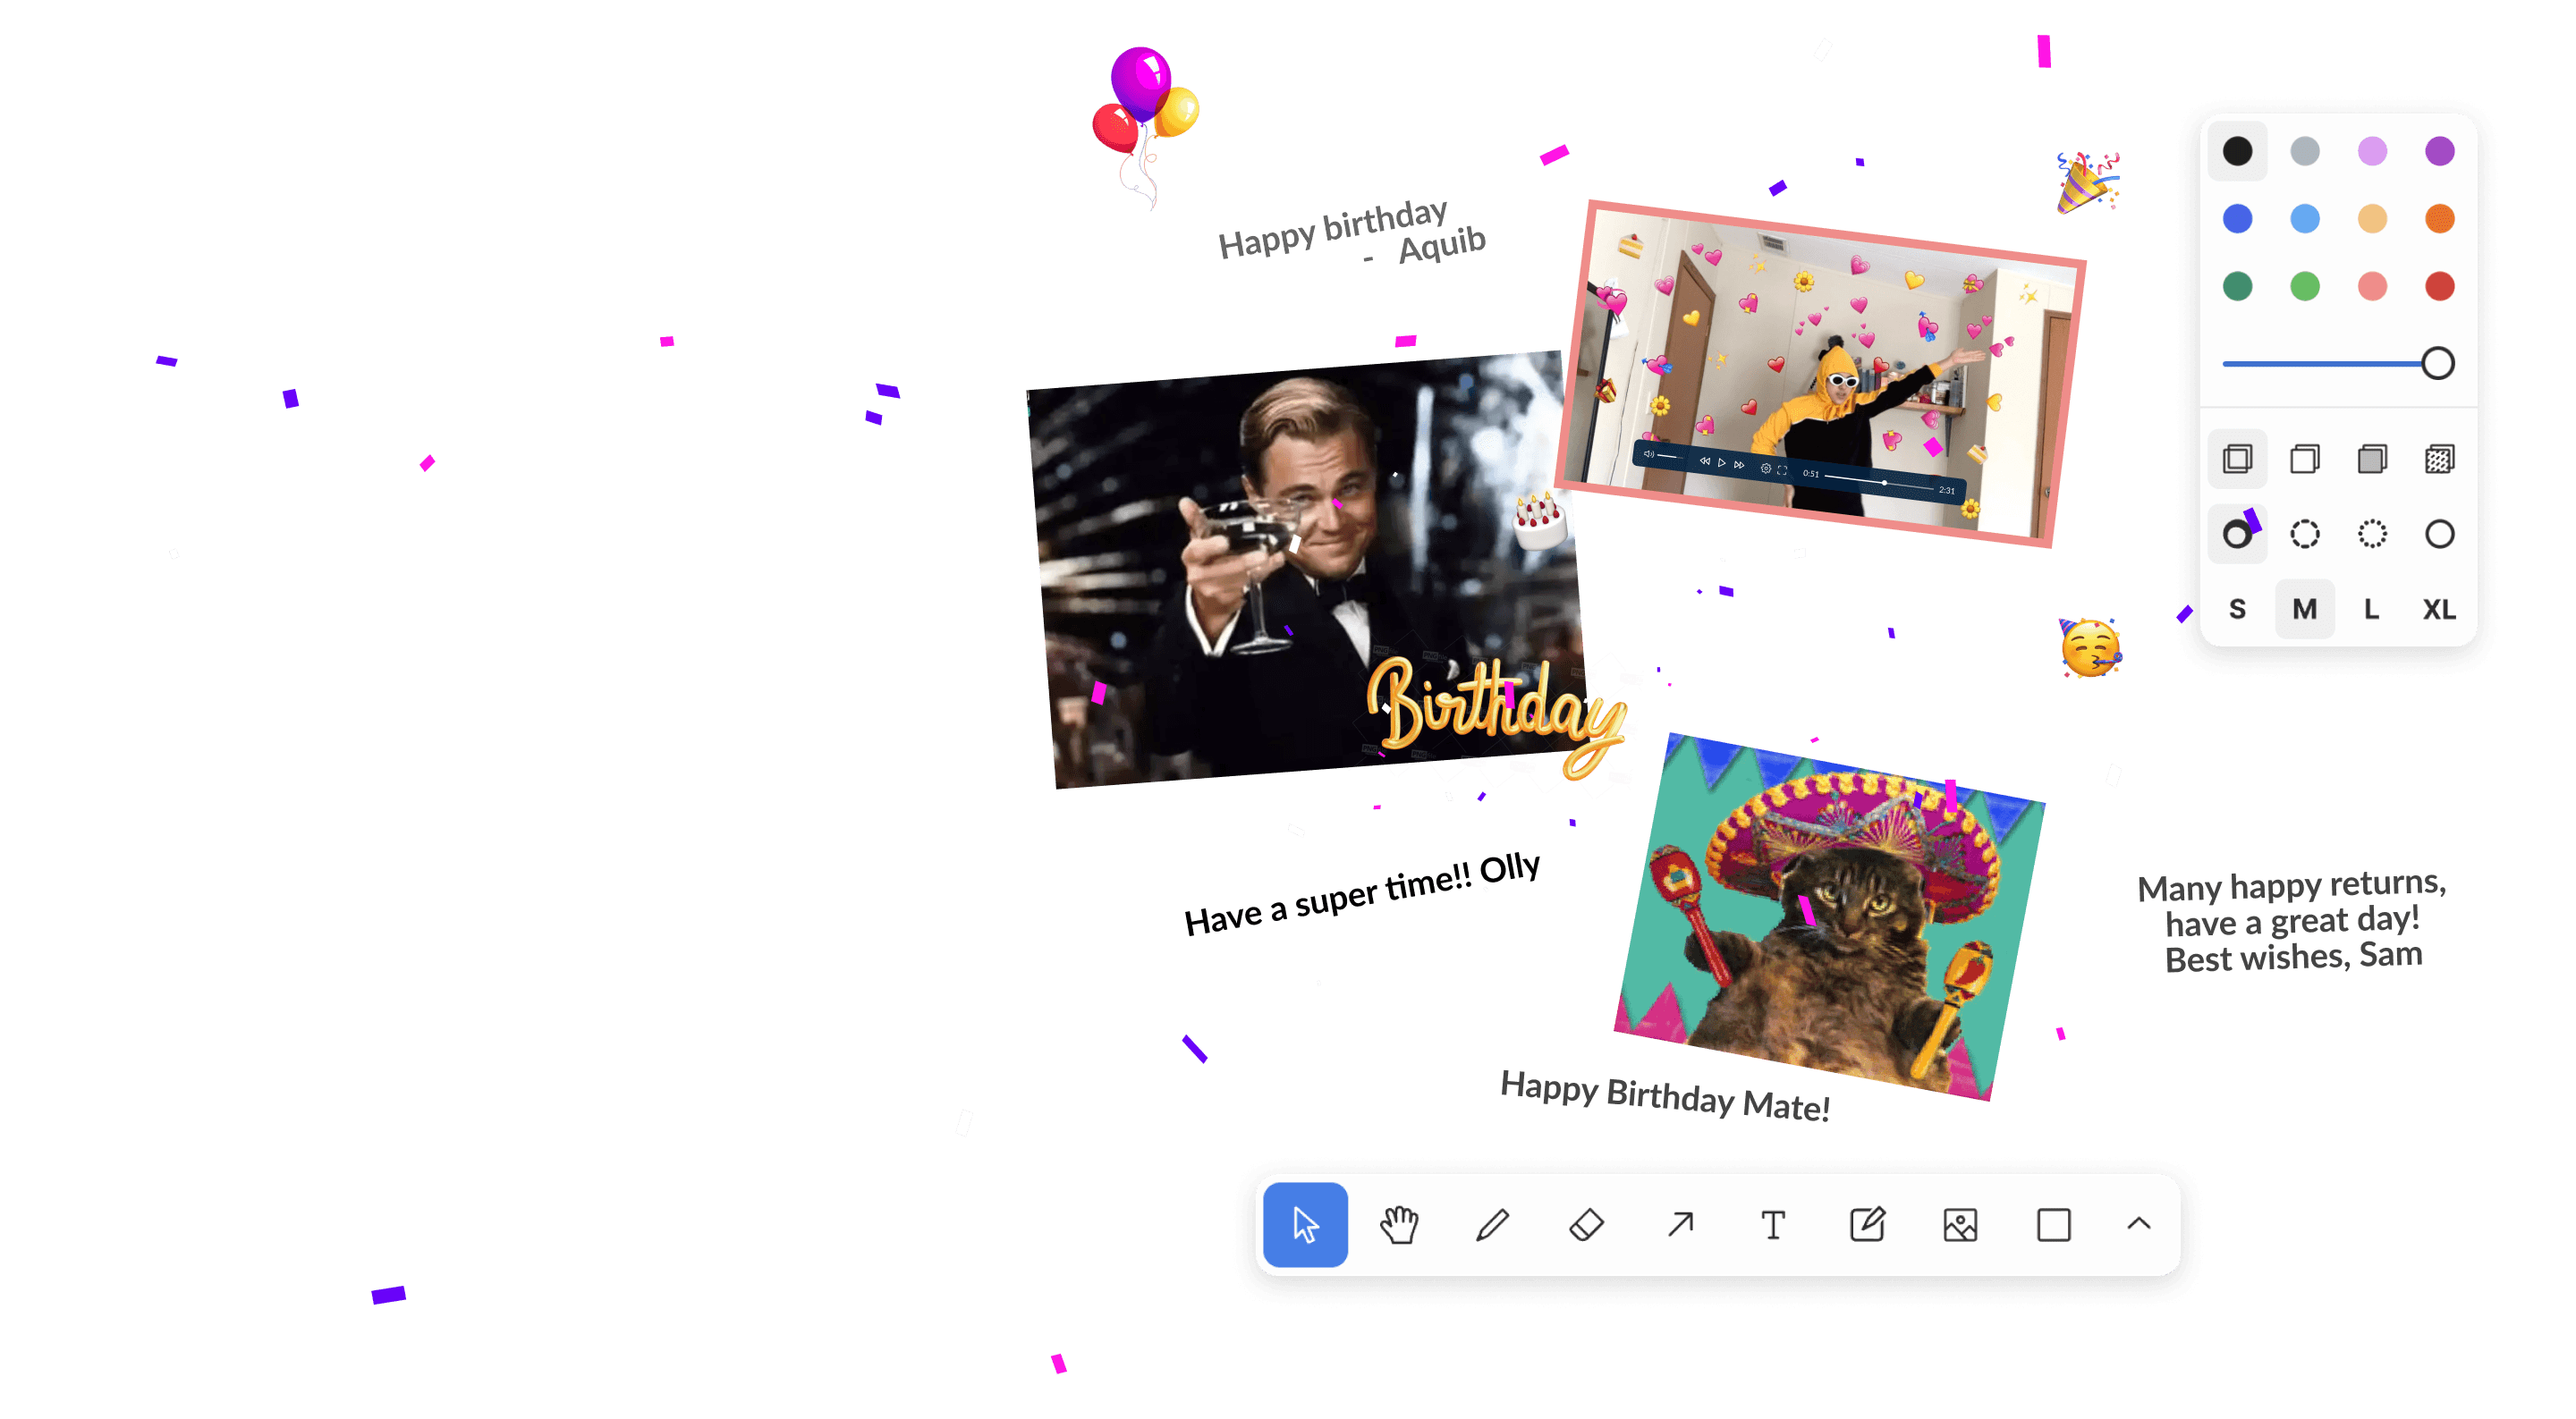Image resolution: width=2576 pixels, height=1419 pixels.
Task: Select the pointer select tool
Action: pyautogui.click(x=1305, y=1224)
